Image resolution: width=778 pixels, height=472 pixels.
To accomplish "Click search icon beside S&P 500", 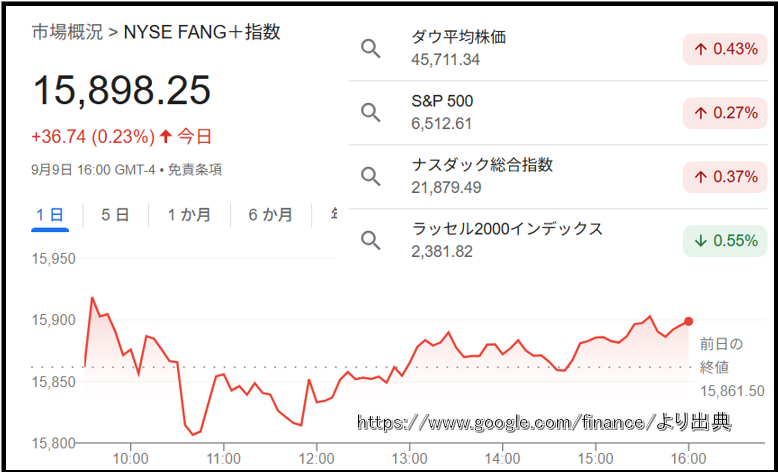I will (x=371, y=113).
